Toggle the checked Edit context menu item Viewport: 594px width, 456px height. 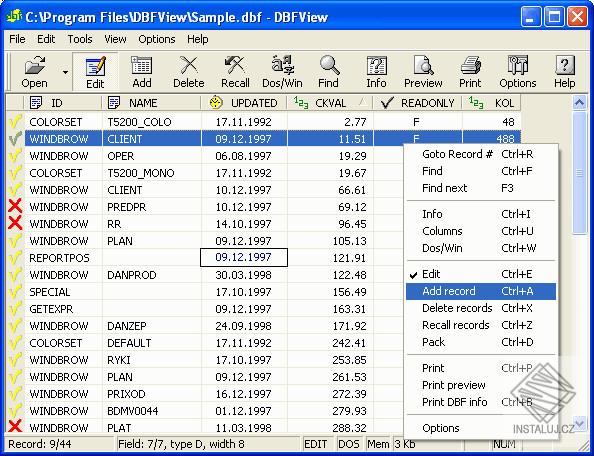point(481,274)
